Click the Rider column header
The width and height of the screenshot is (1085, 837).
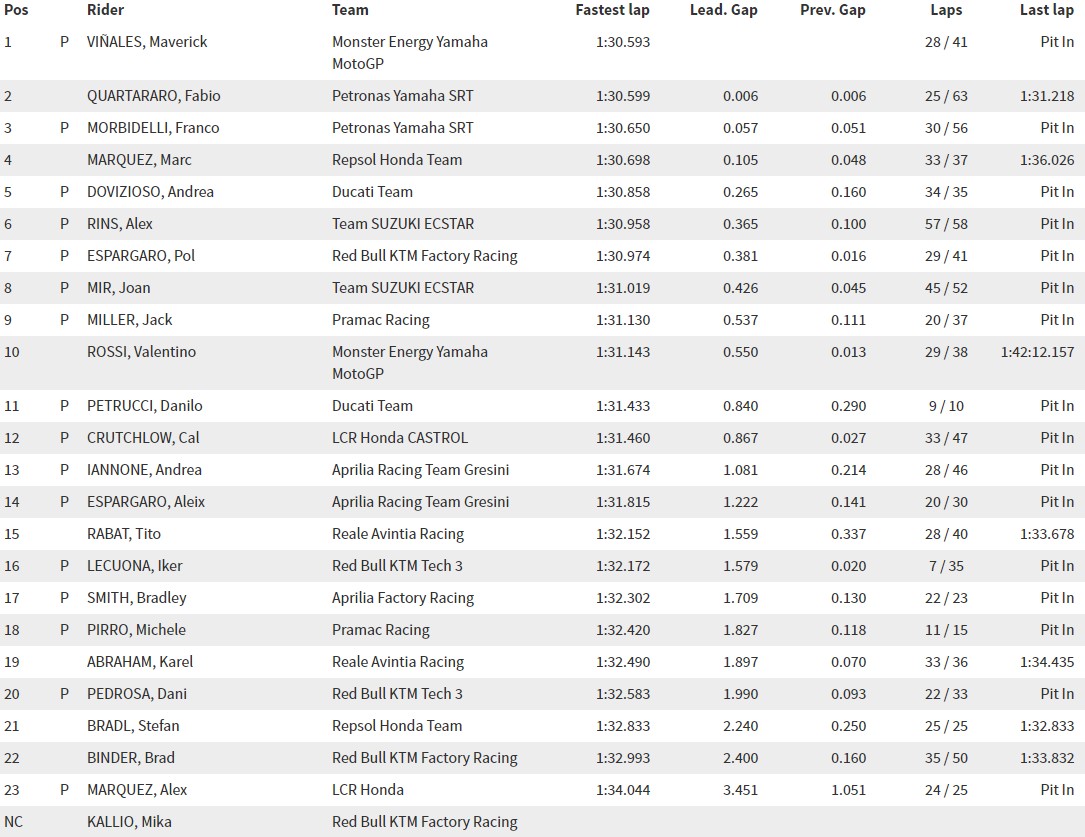(x=105, y=10)
